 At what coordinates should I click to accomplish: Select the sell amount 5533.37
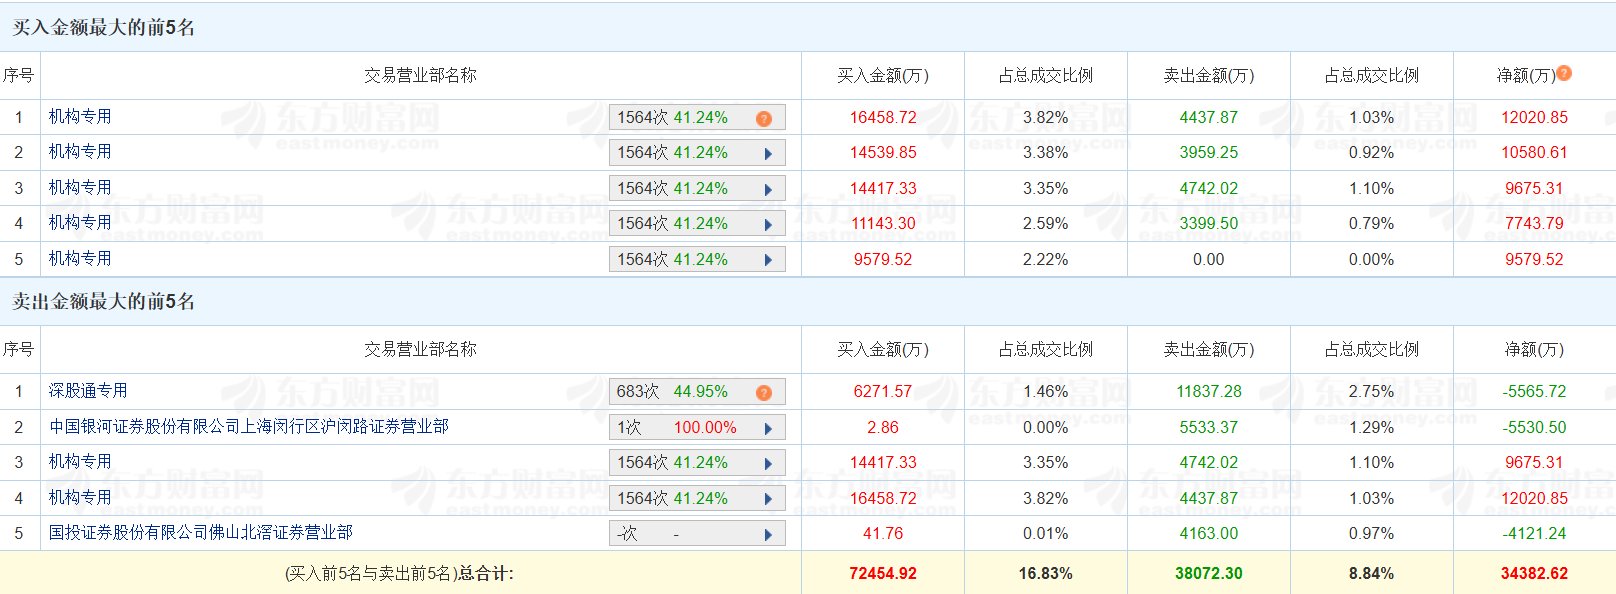point(1208,428)
